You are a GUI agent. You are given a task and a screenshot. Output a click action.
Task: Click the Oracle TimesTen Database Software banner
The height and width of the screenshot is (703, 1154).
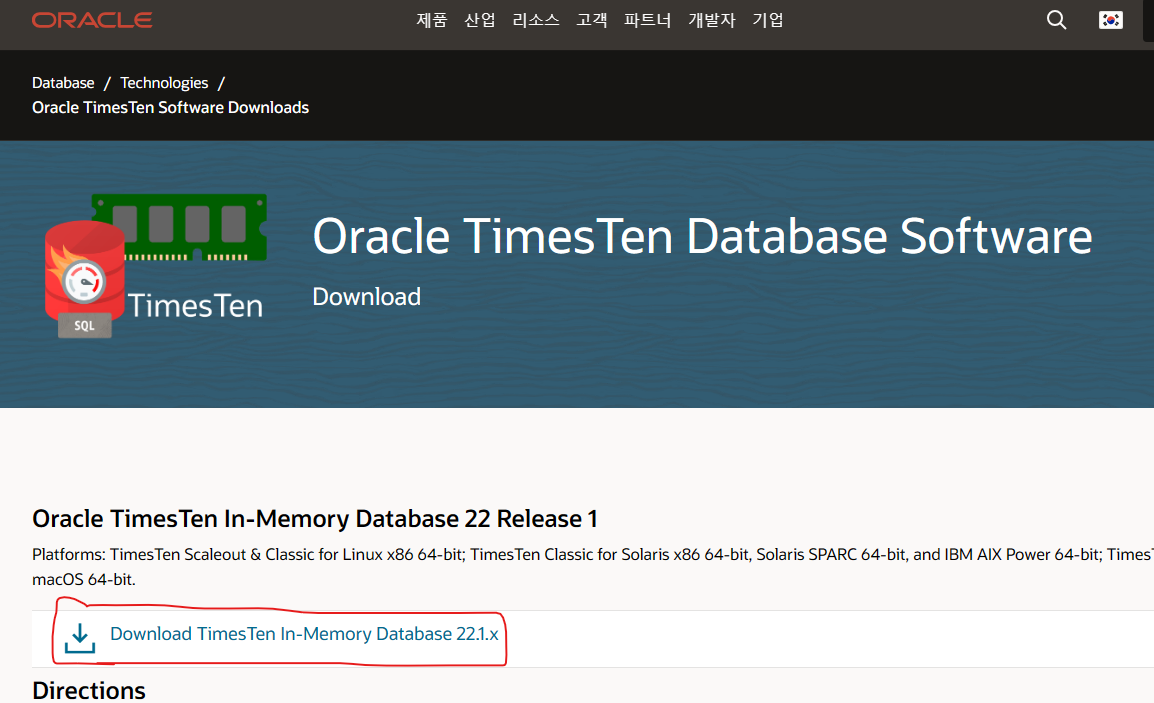pos(702,236)
